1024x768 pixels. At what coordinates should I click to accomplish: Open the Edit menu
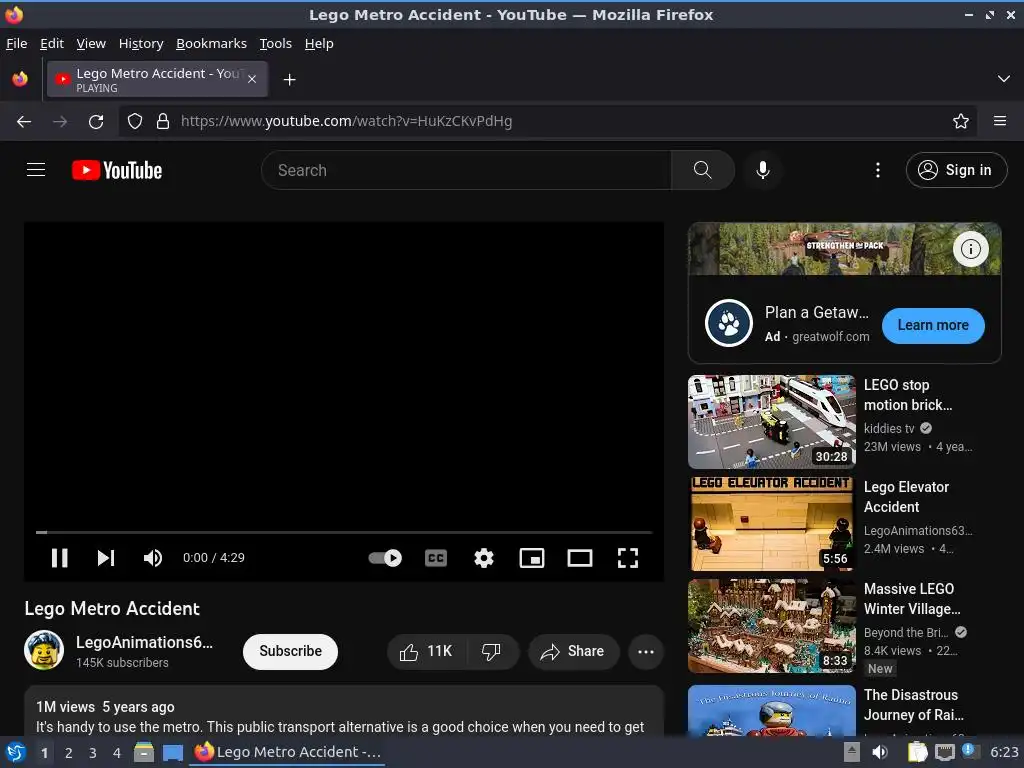[x=52, y=43]
